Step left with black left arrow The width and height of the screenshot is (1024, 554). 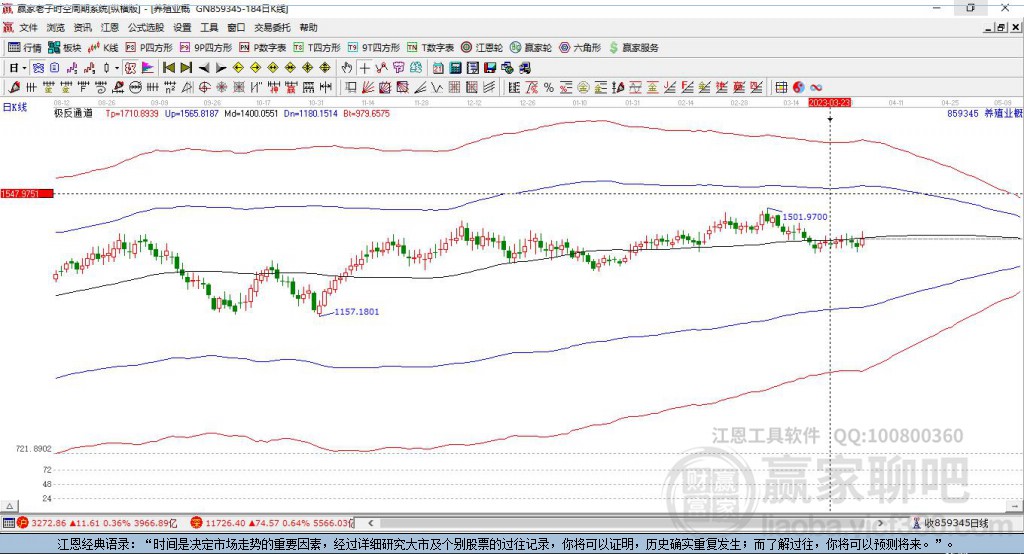click(x=204, y=68)
